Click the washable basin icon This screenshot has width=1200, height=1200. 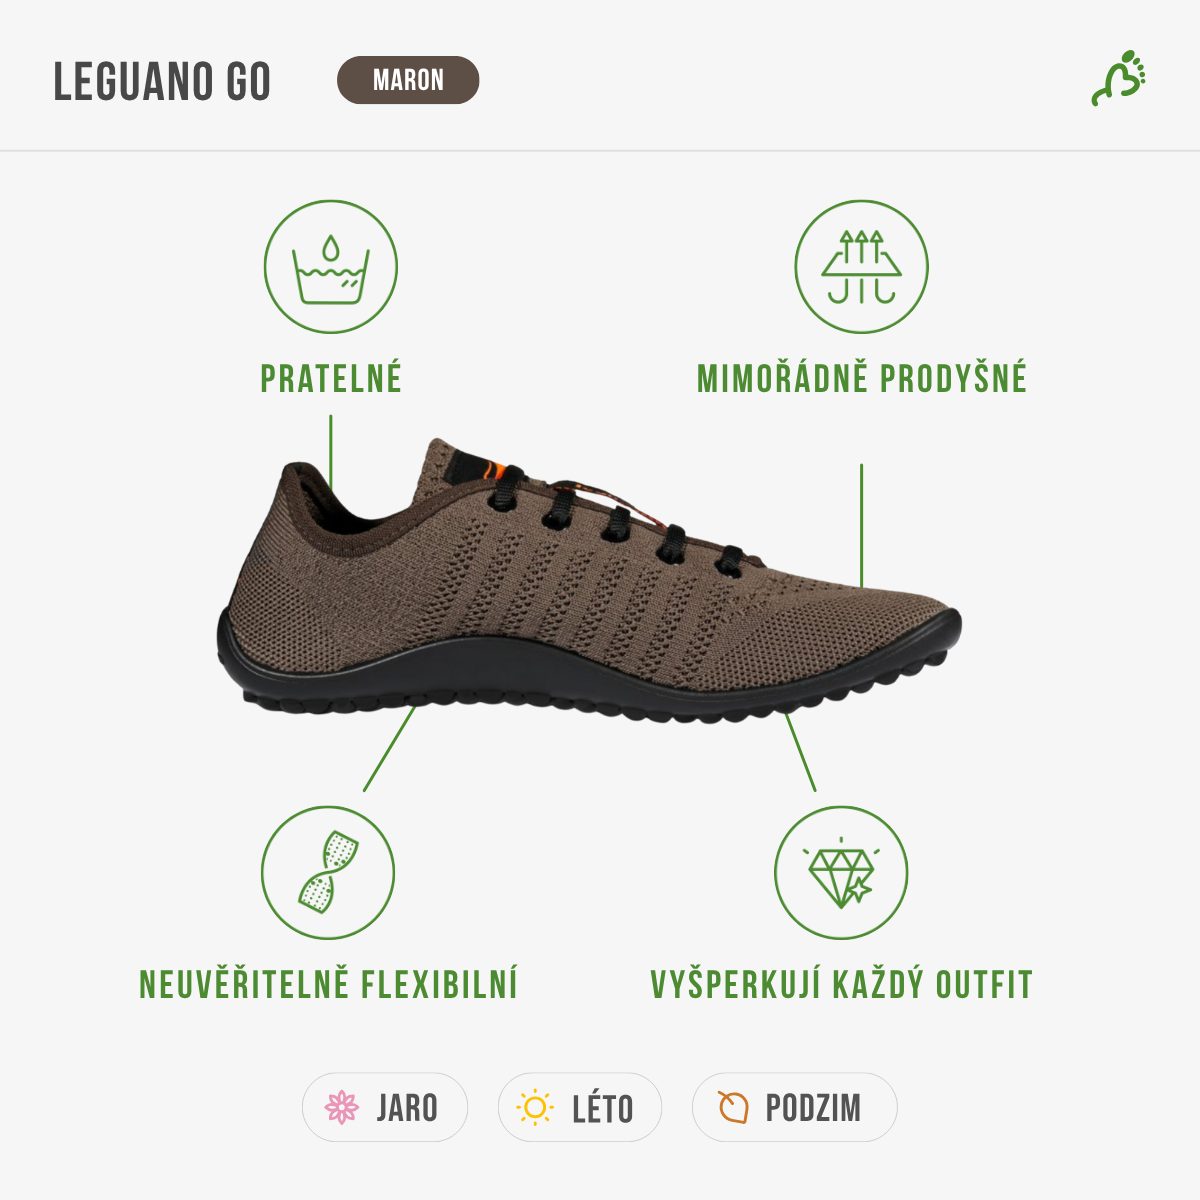(330, 267)
